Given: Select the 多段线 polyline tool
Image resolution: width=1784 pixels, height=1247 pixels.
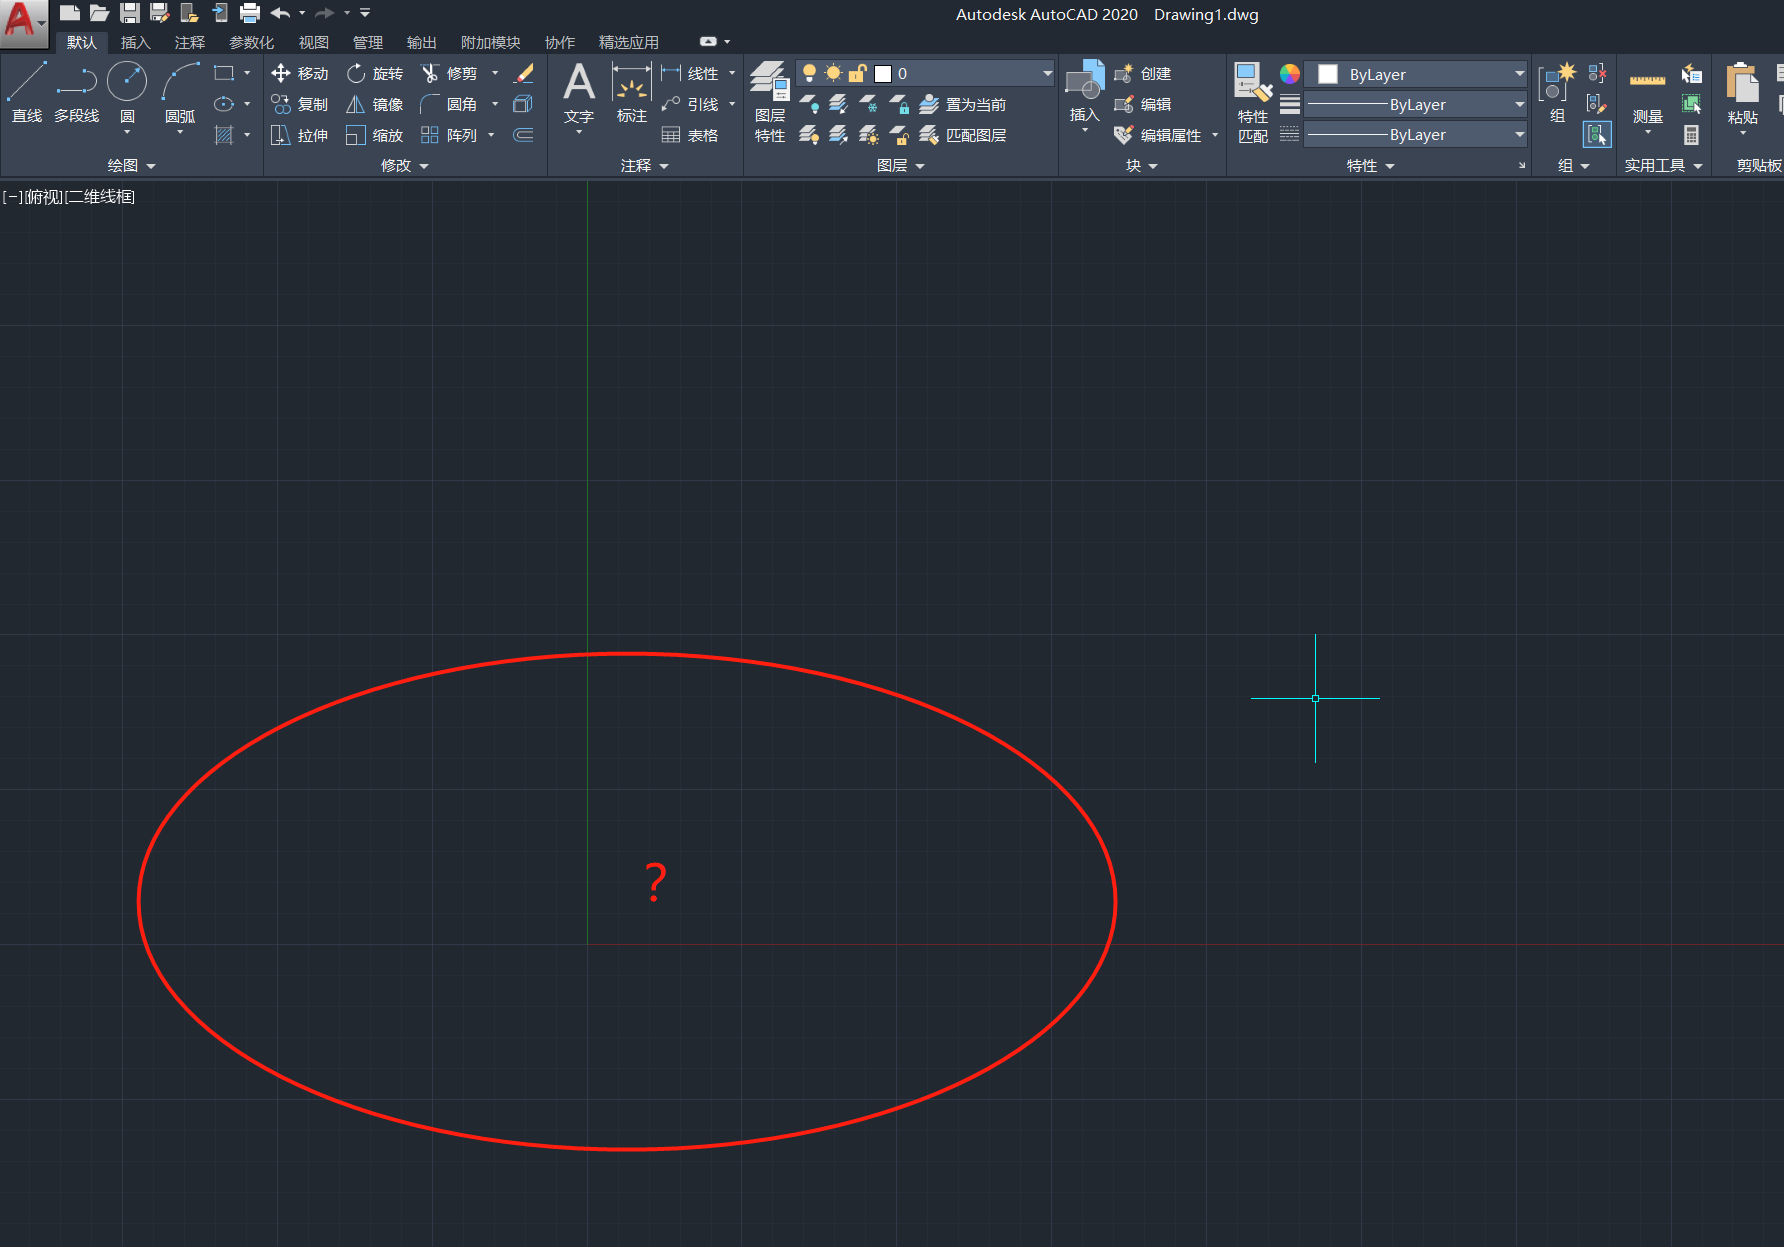Looking at the screenshot, I should point(77,93).
